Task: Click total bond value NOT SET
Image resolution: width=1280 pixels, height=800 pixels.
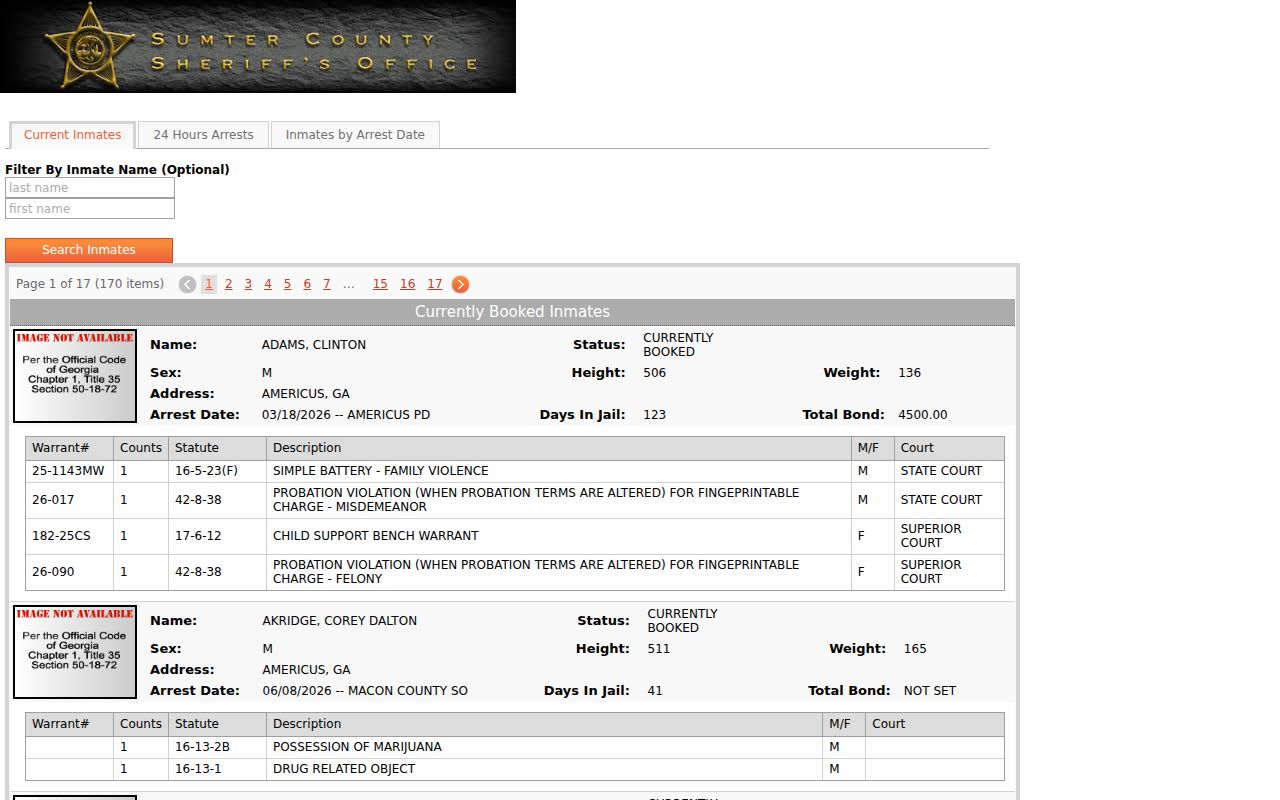Action: 930,691
